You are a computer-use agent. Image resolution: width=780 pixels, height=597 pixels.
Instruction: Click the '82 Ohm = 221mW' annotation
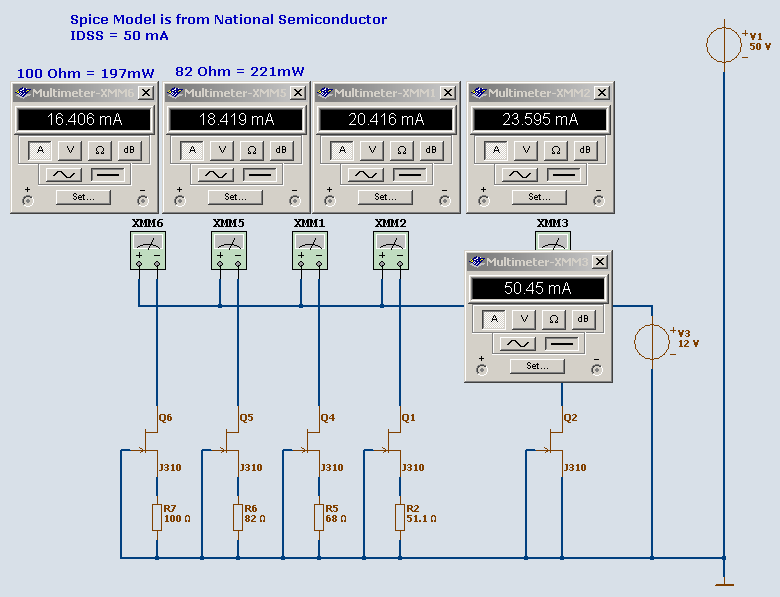point(239,72)
